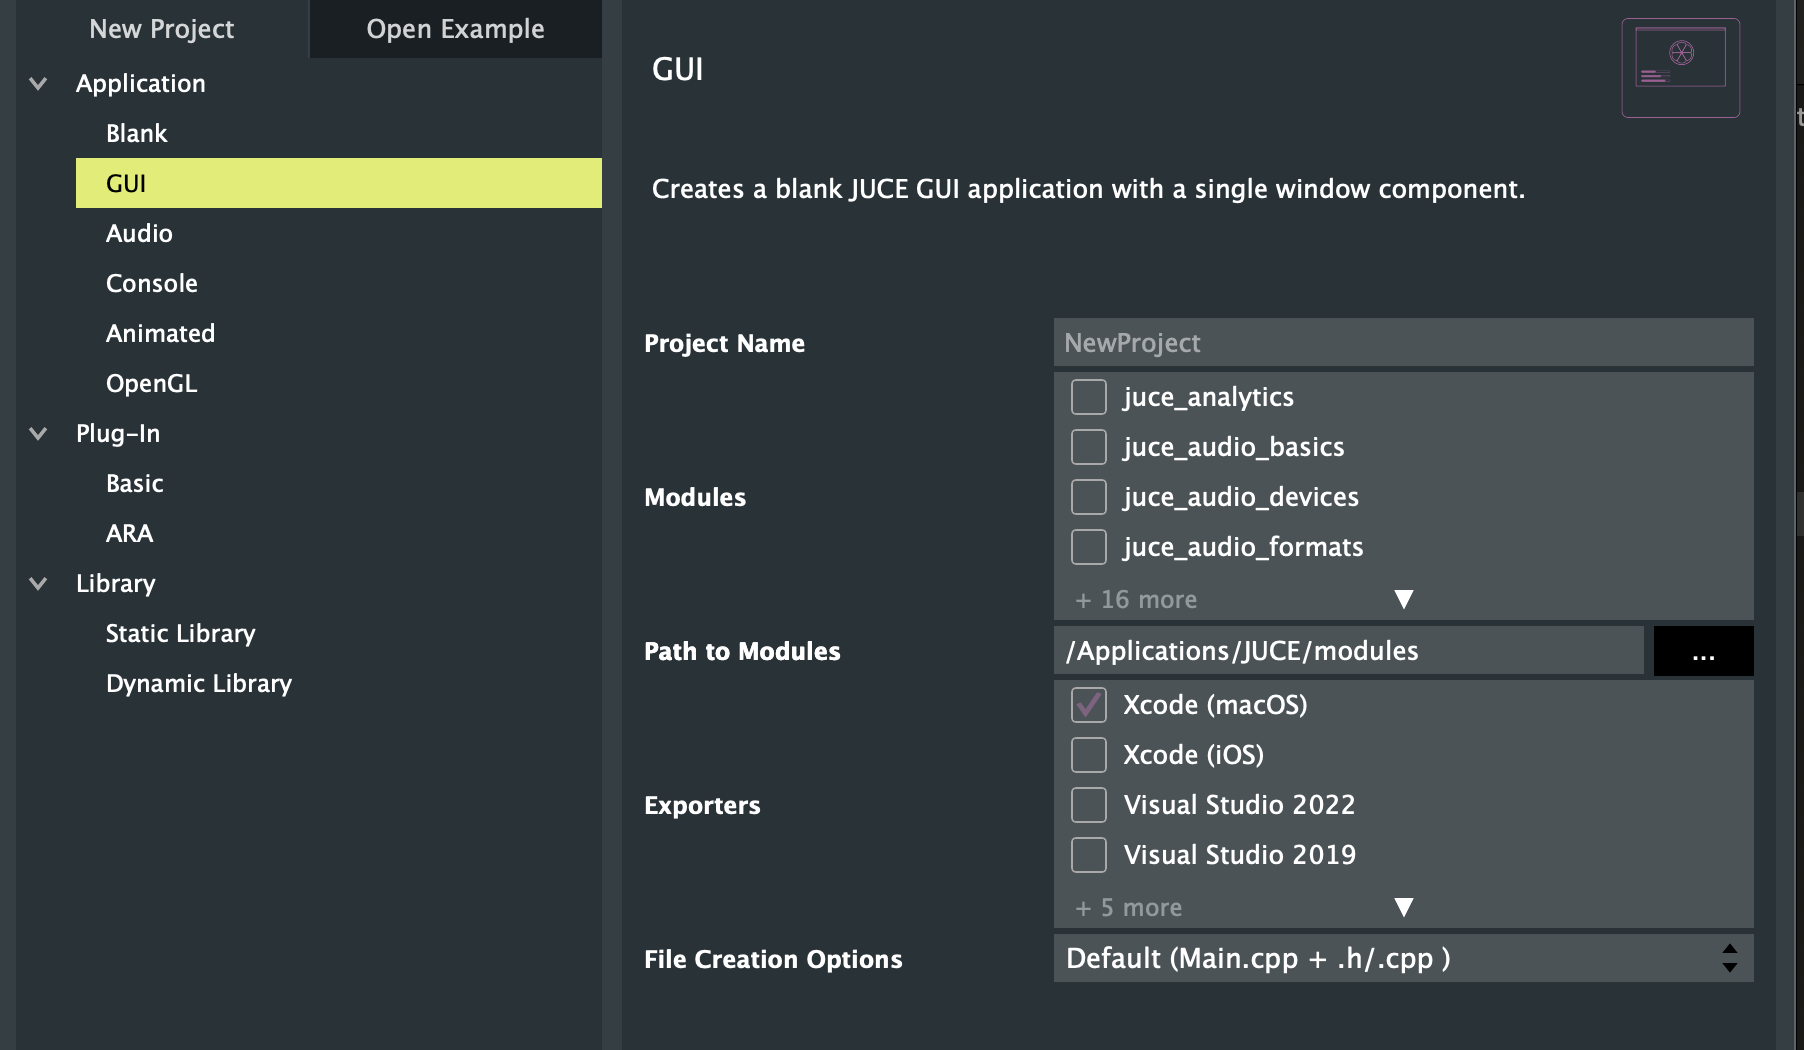Enable the Visual Studio 2022 exporter
The image size is (1804, 1050).
point(1089,805)
